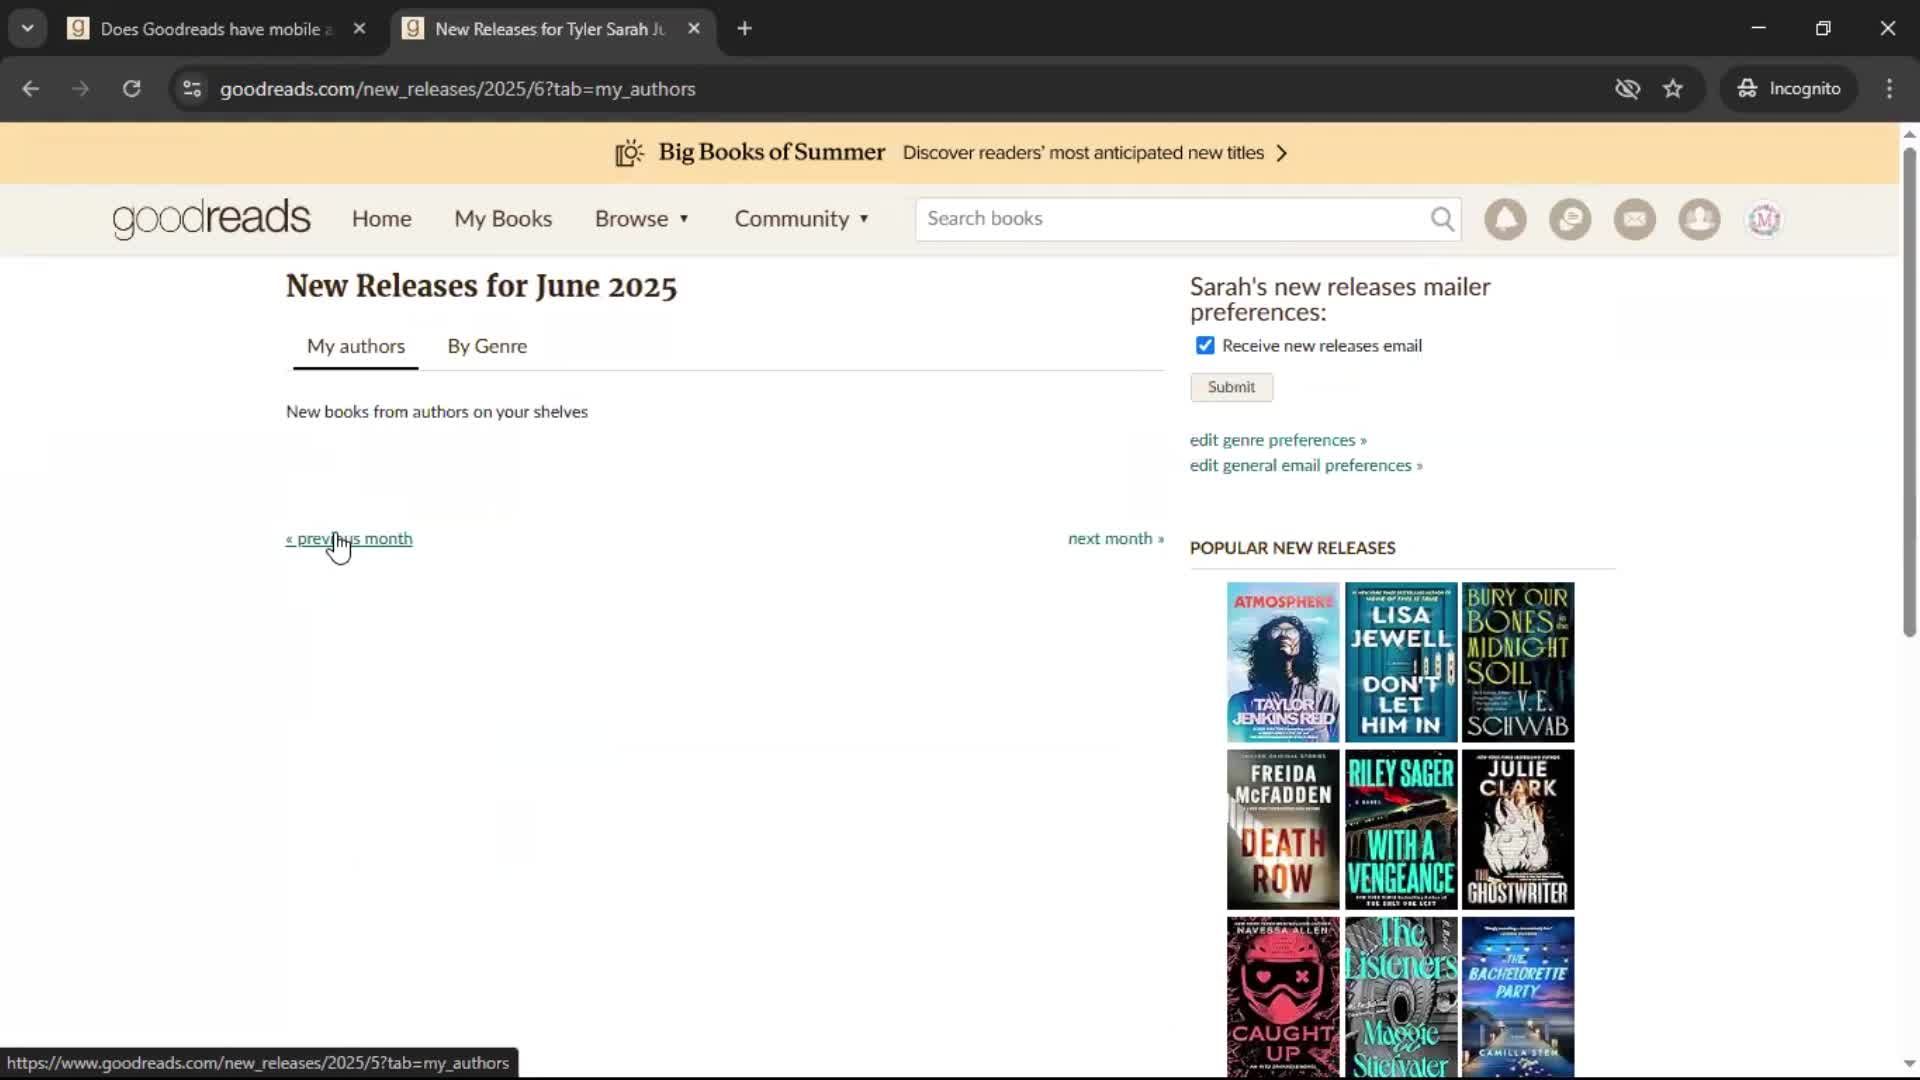1920x1080 pixels.
Task: Click the banner's right chevron arrow
Action: 1282,153
